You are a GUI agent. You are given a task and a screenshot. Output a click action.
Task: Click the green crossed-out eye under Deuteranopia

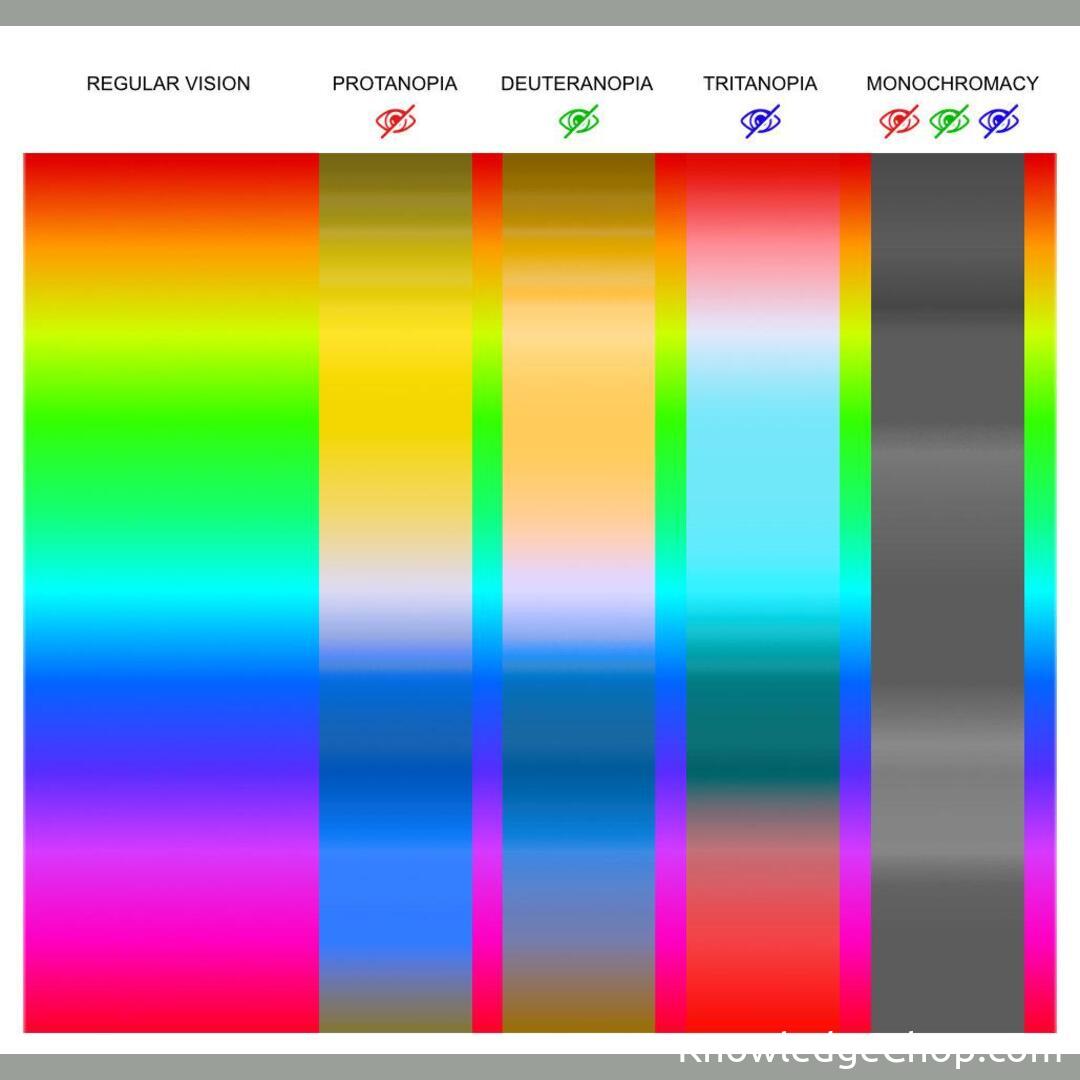click(x=579, y=121)
